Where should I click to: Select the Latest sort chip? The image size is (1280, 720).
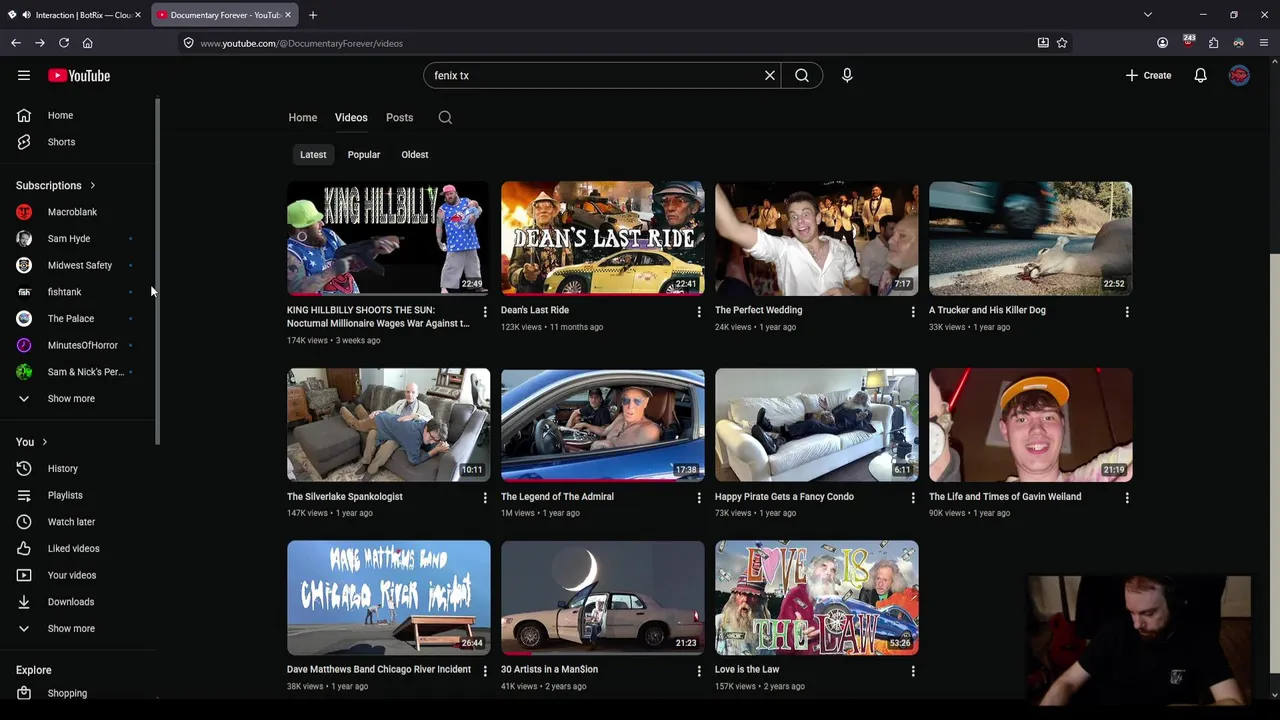313,155
